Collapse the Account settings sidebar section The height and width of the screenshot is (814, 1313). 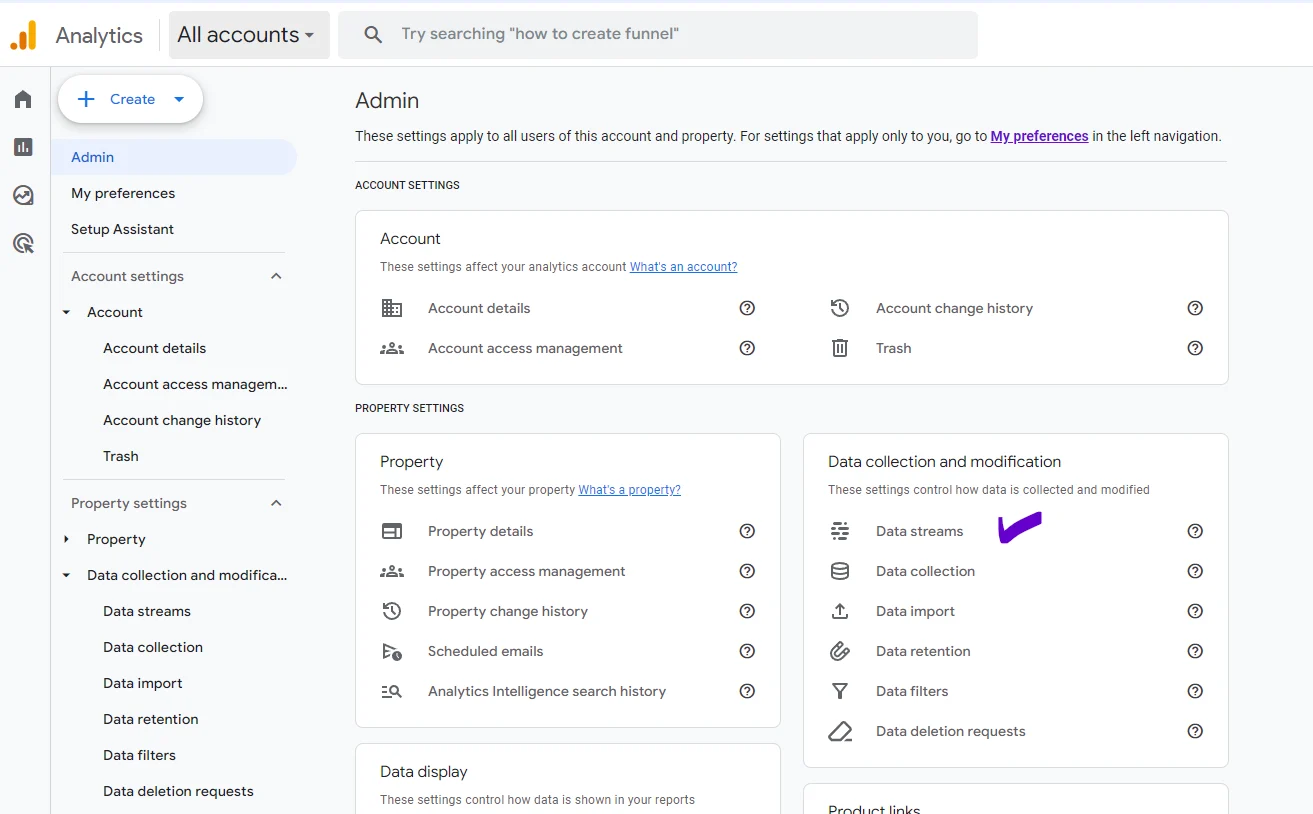pos(276,276)
